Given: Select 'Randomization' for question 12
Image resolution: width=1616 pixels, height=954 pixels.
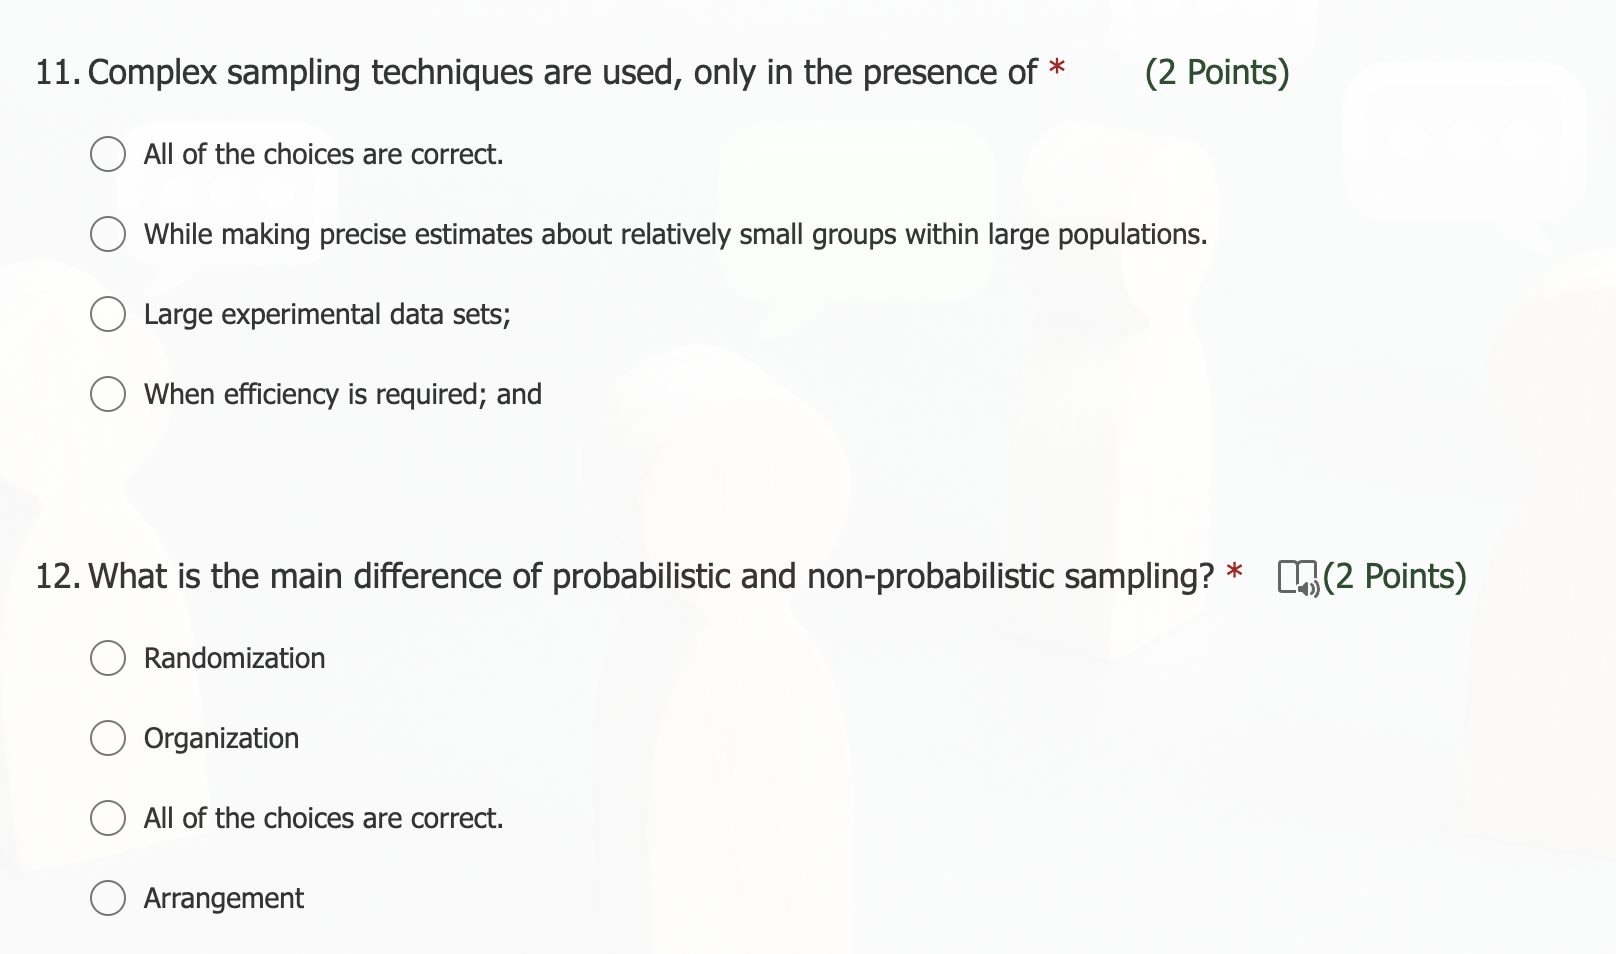Looking at the screenshot, I should point(108,658).
